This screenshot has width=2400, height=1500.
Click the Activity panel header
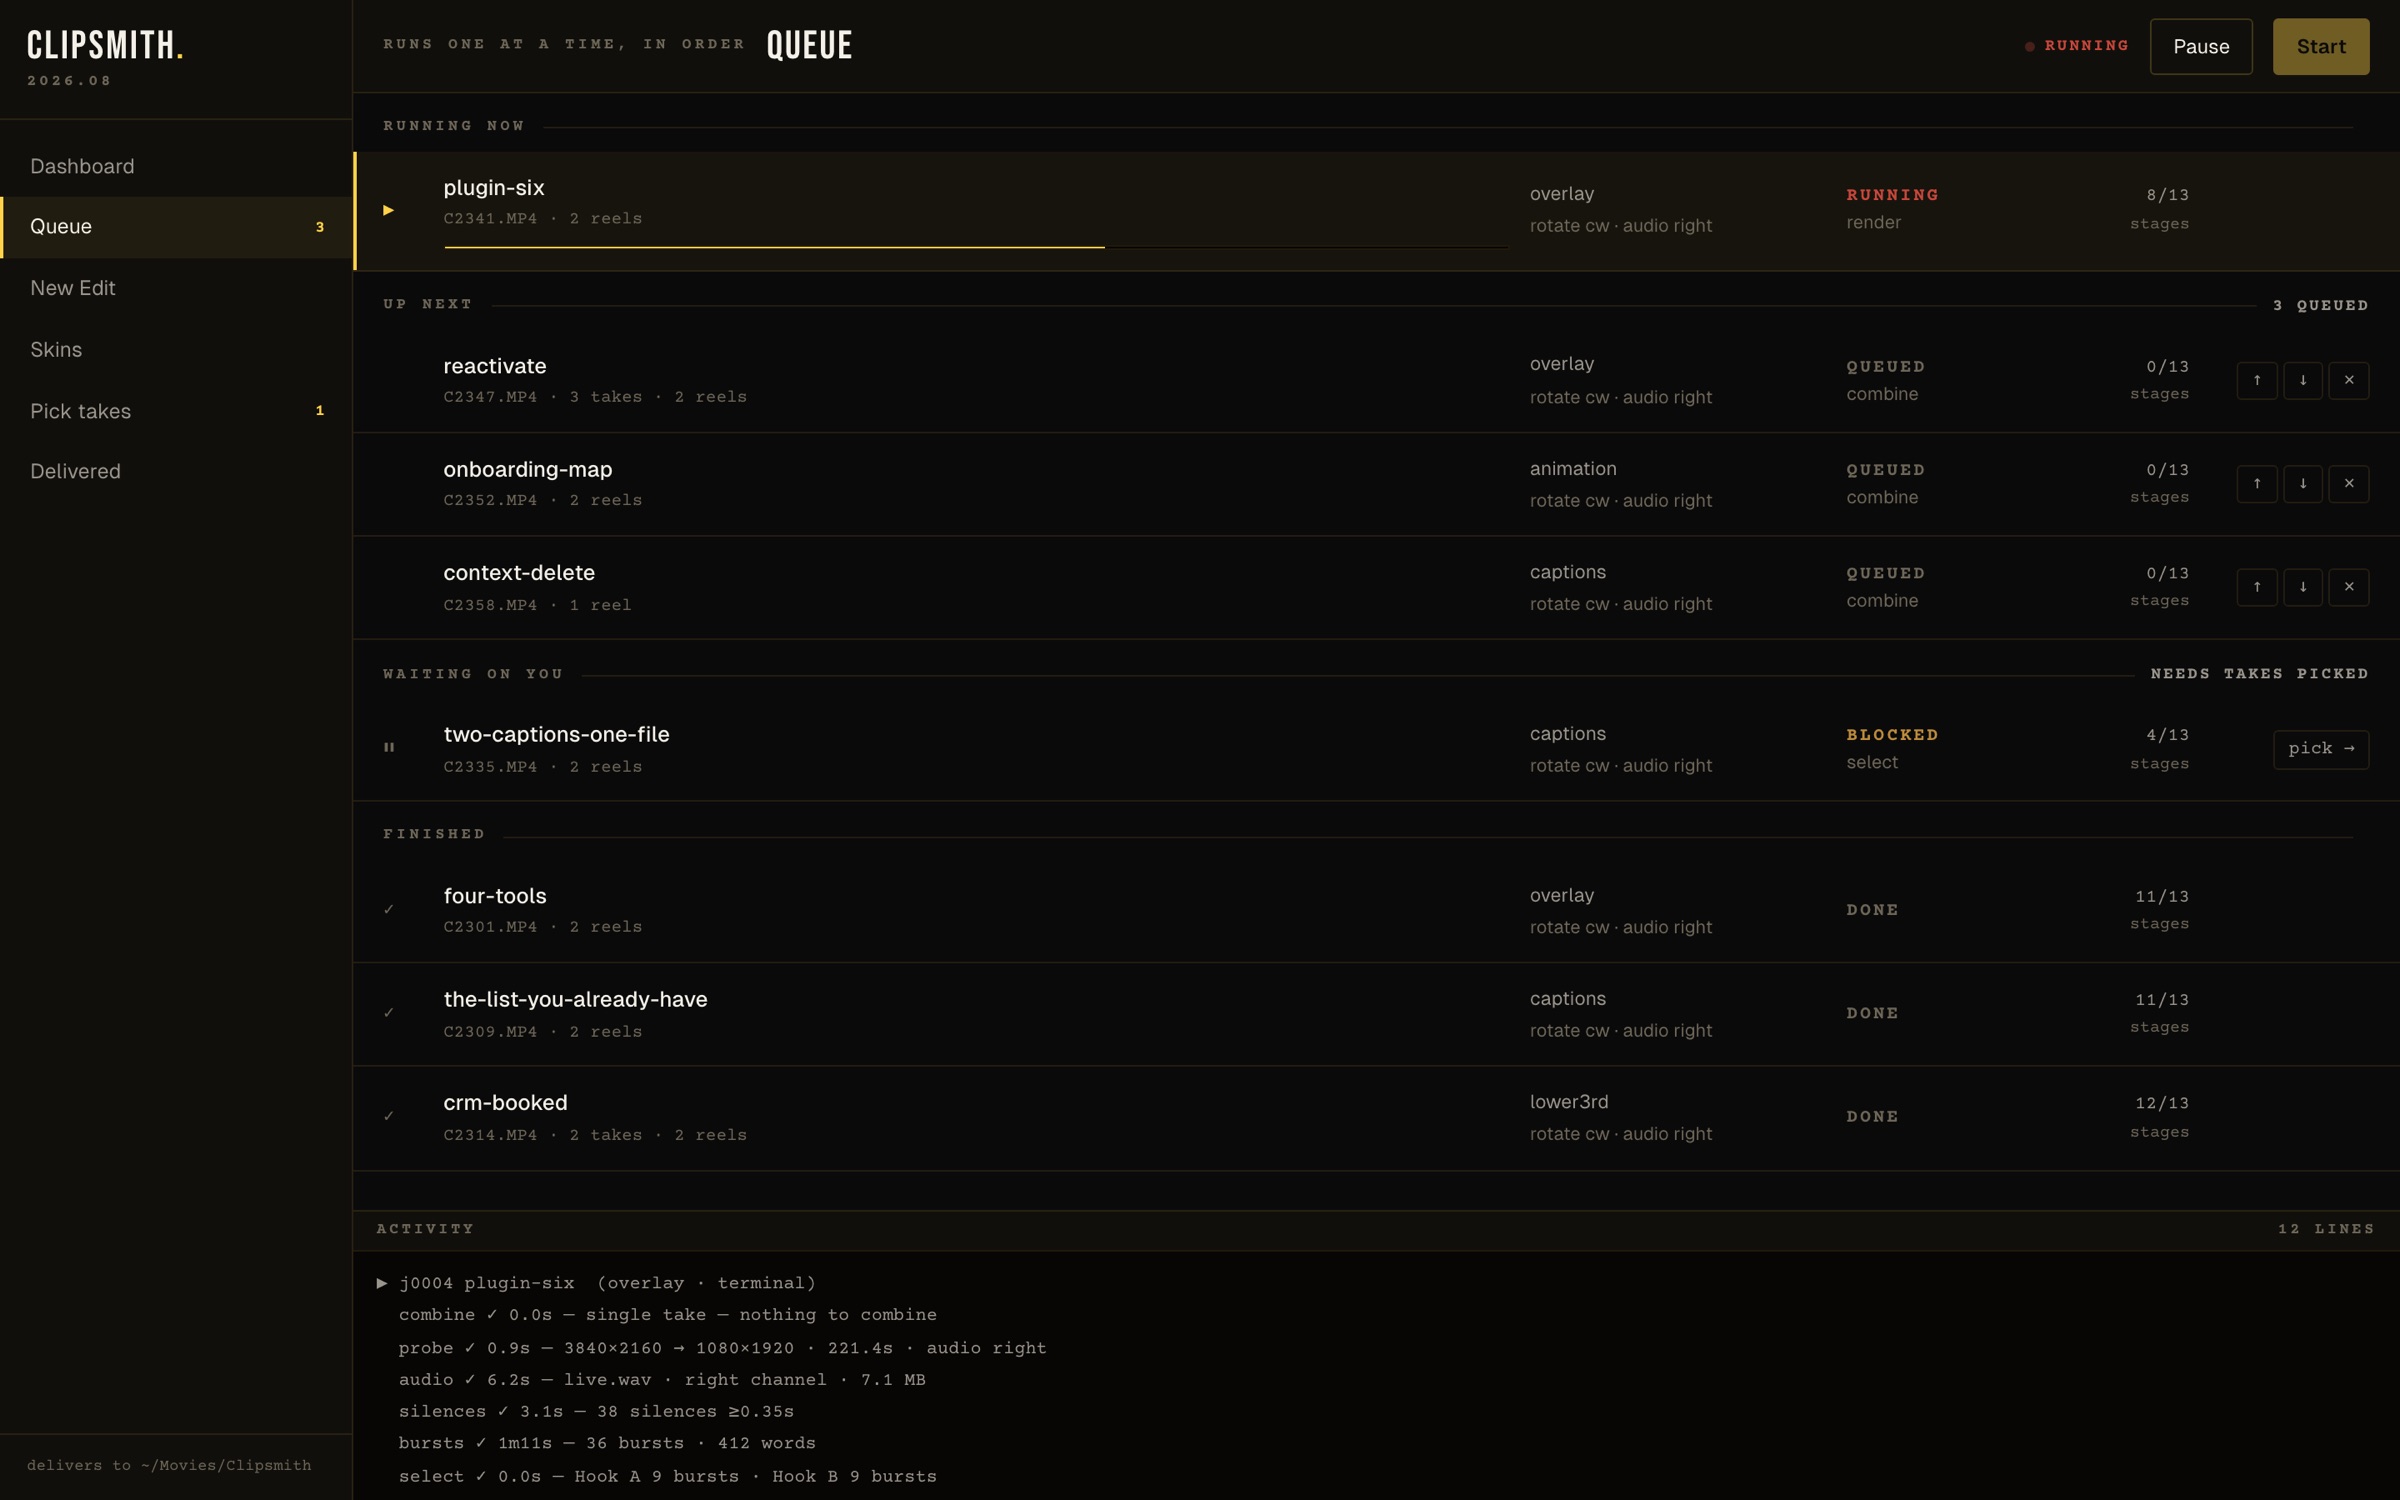1377,1230
